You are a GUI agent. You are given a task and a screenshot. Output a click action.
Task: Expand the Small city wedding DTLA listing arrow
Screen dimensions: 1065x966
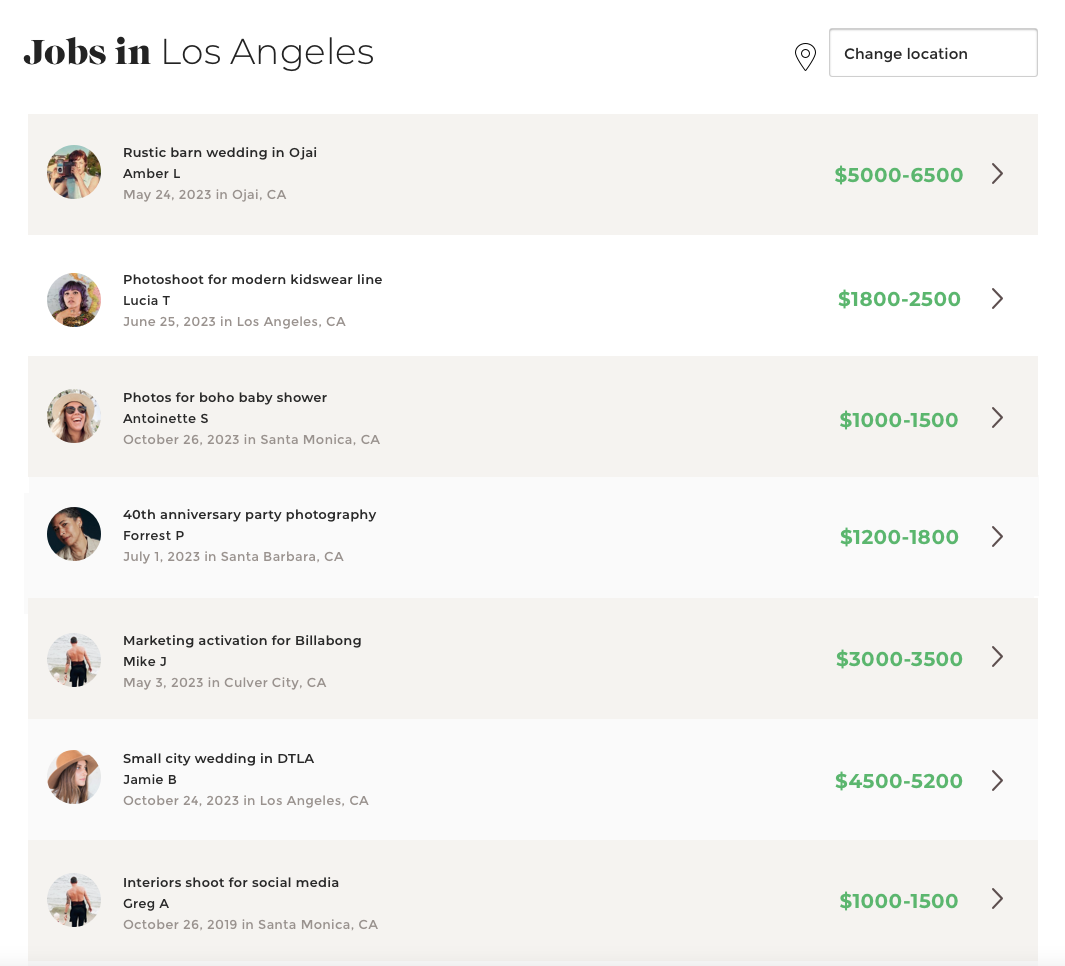pyautogui.click(x=997, y=781)
